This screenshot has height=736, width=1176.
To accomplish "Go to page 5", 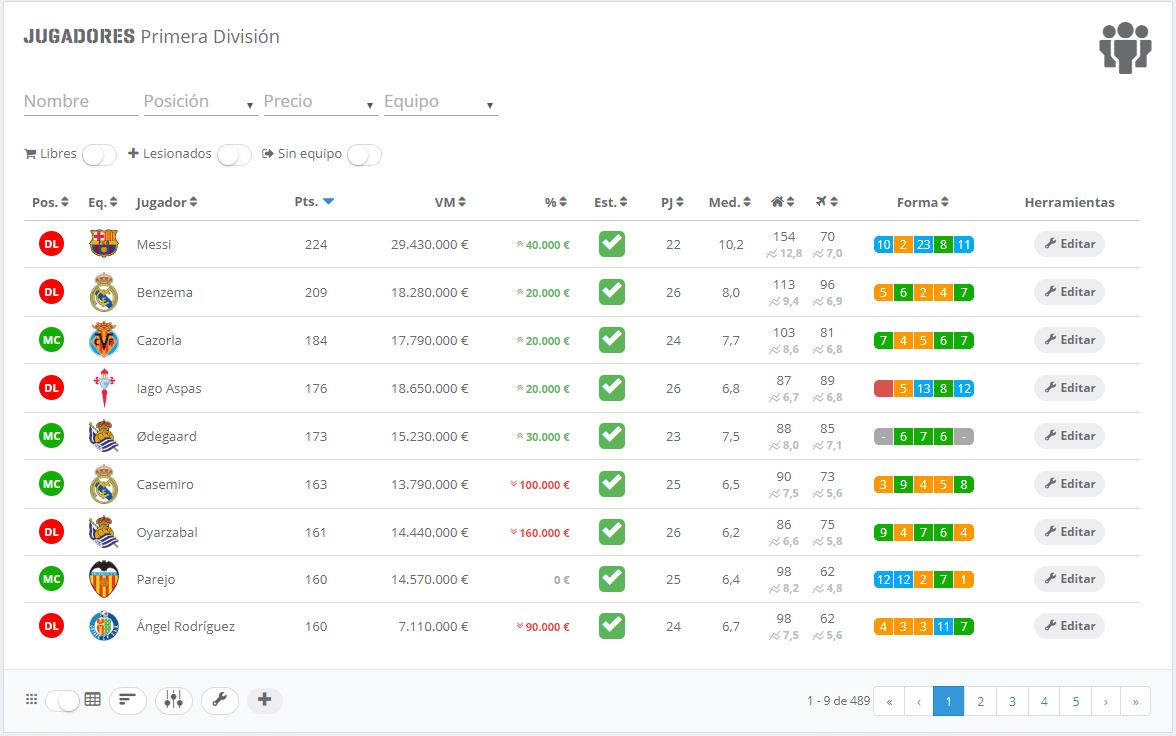I will (x=1076, y=701).
